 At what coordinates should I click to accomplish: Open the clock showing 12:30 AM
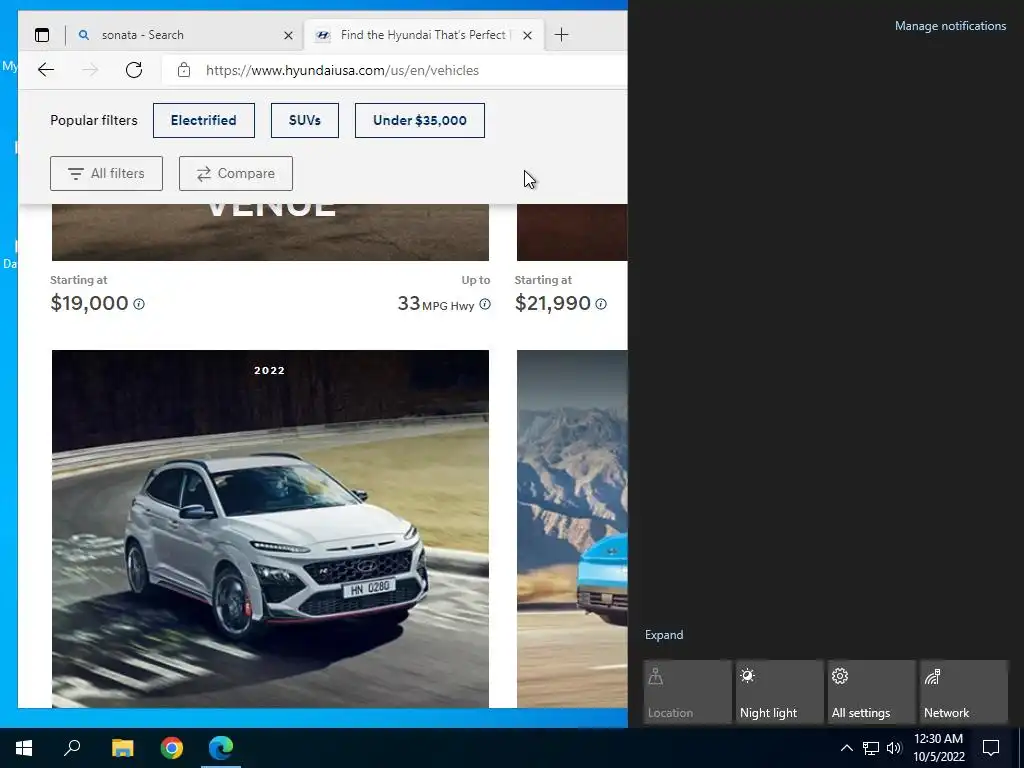[938, 748]
